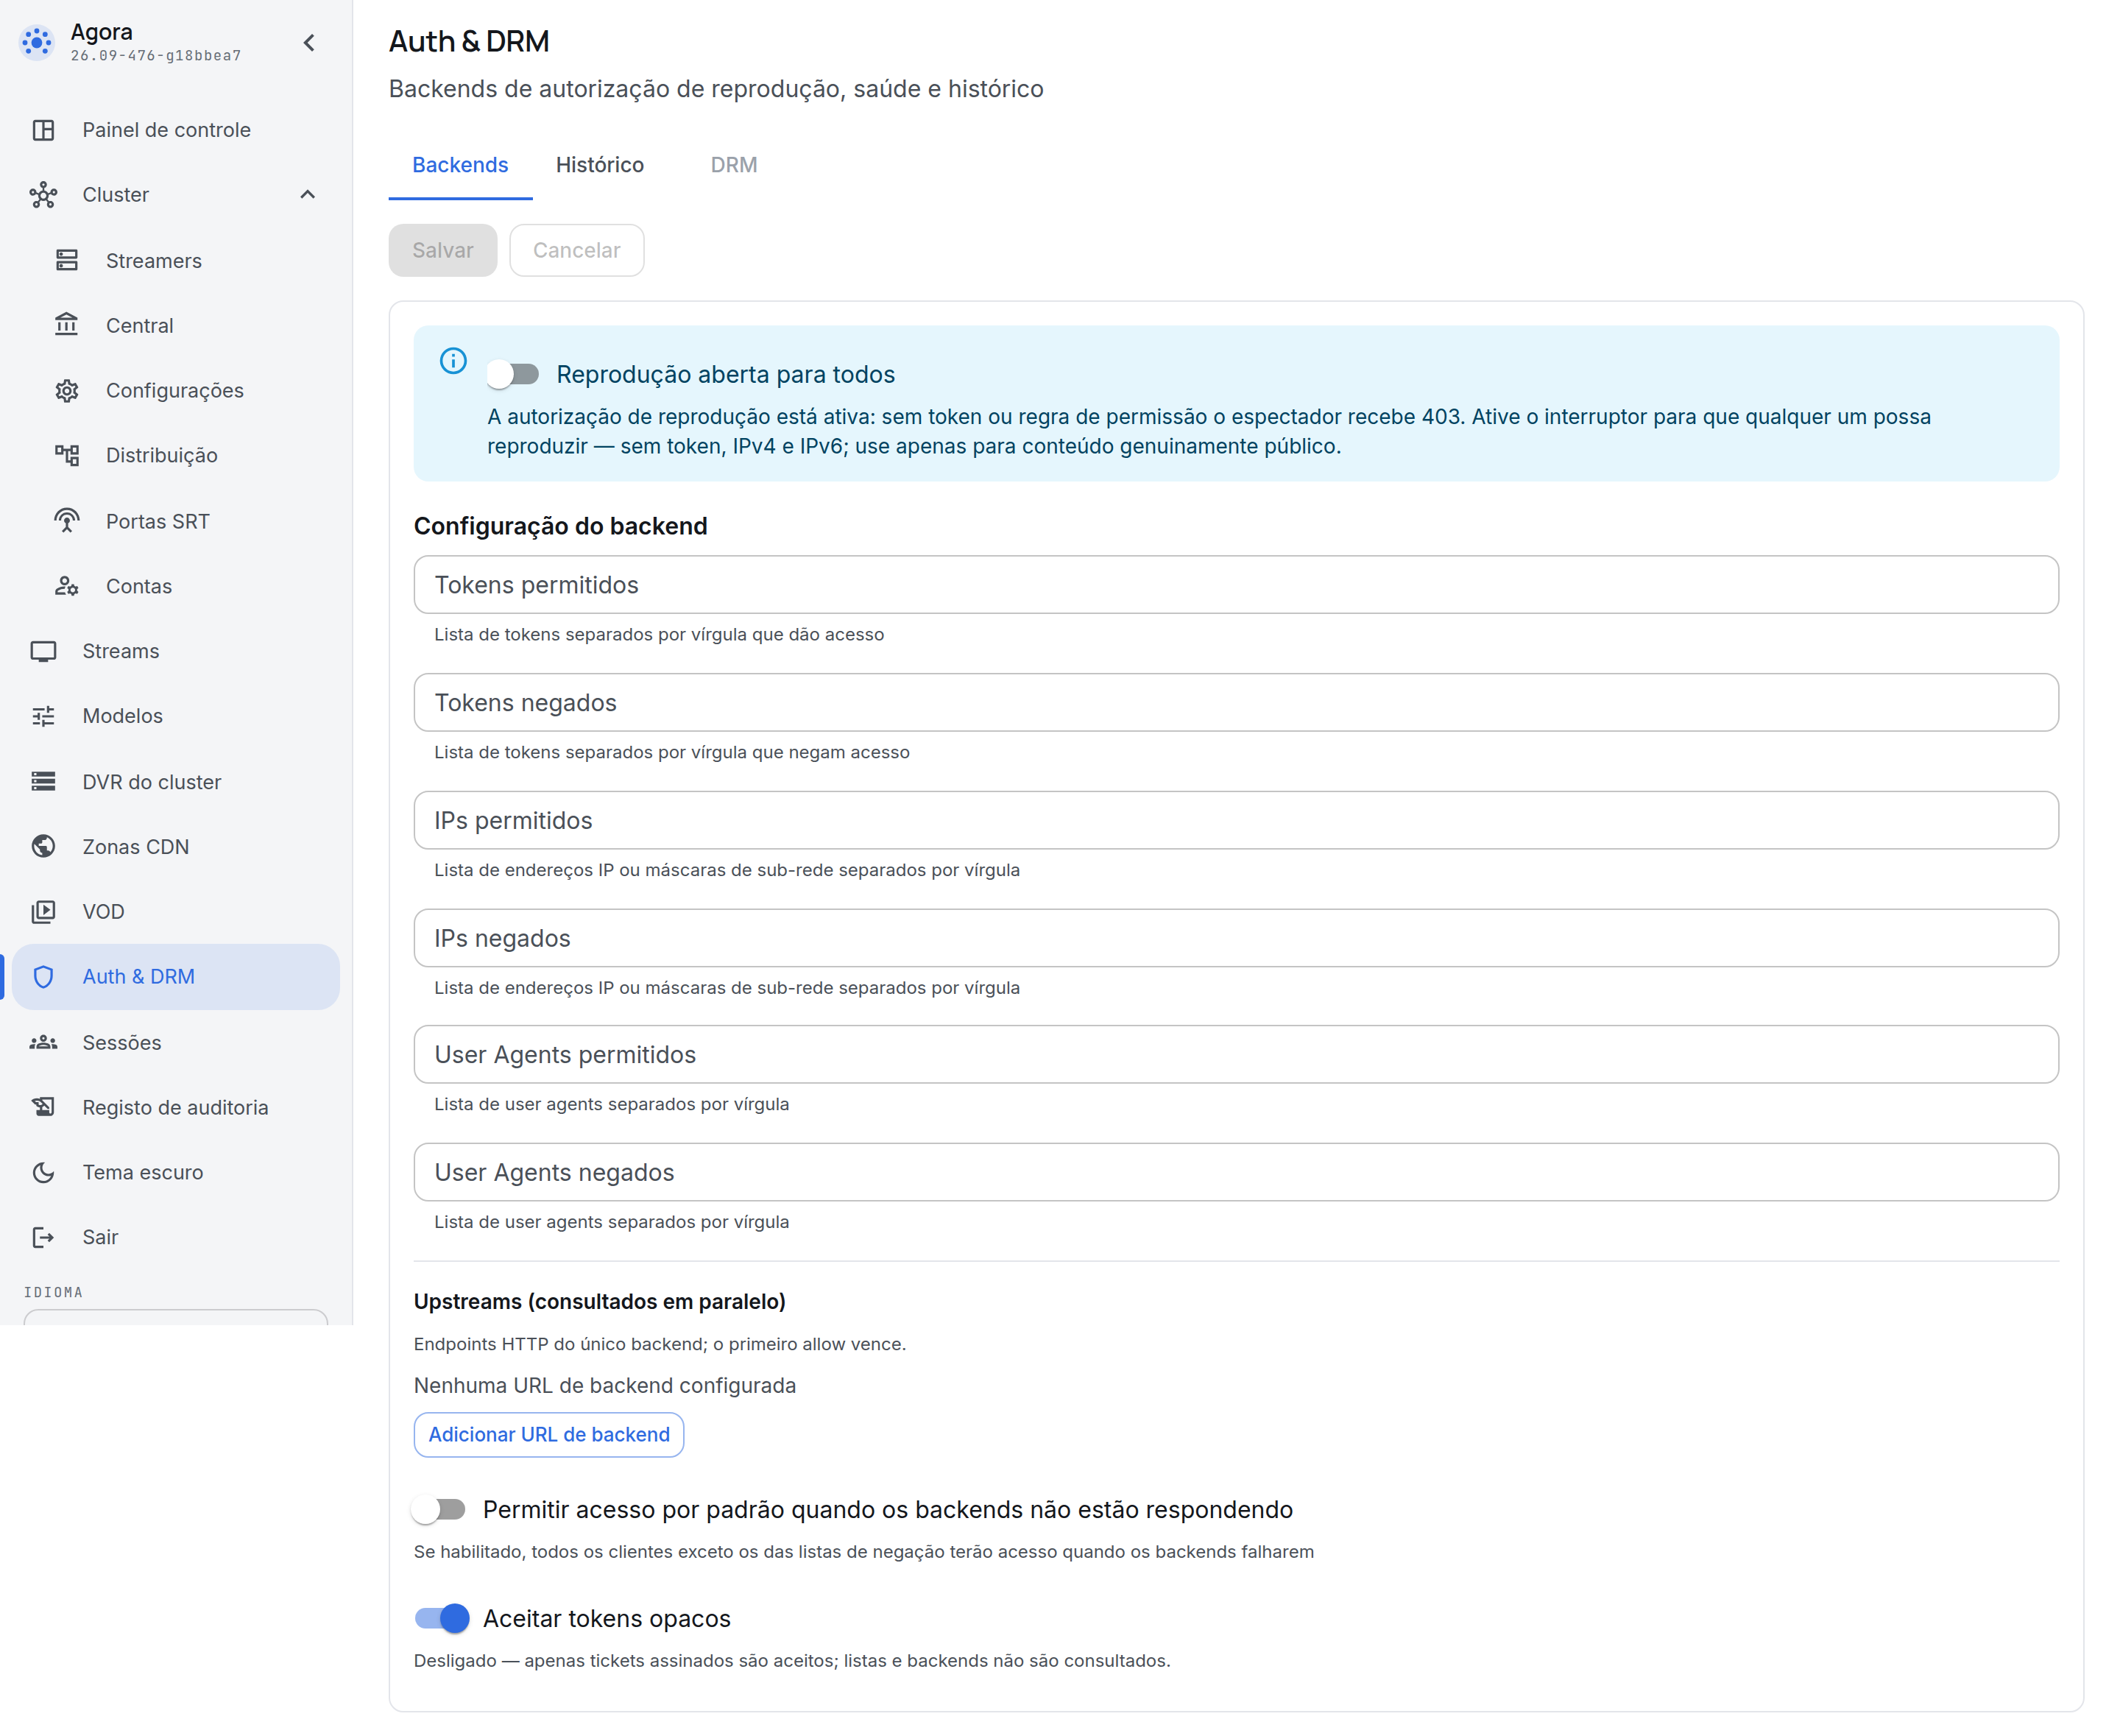Switch to the DRM tab
This screenshot has width=2120, height=1736.
(734, 165)
